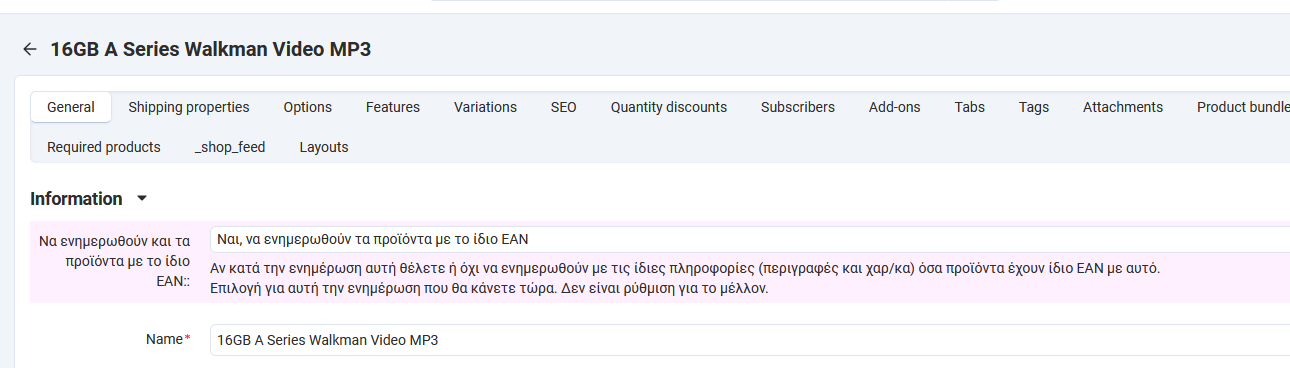Go to the Tags tab
Image resolution: width=1290 pixels, height=368 pixels.
(1034, 107)
